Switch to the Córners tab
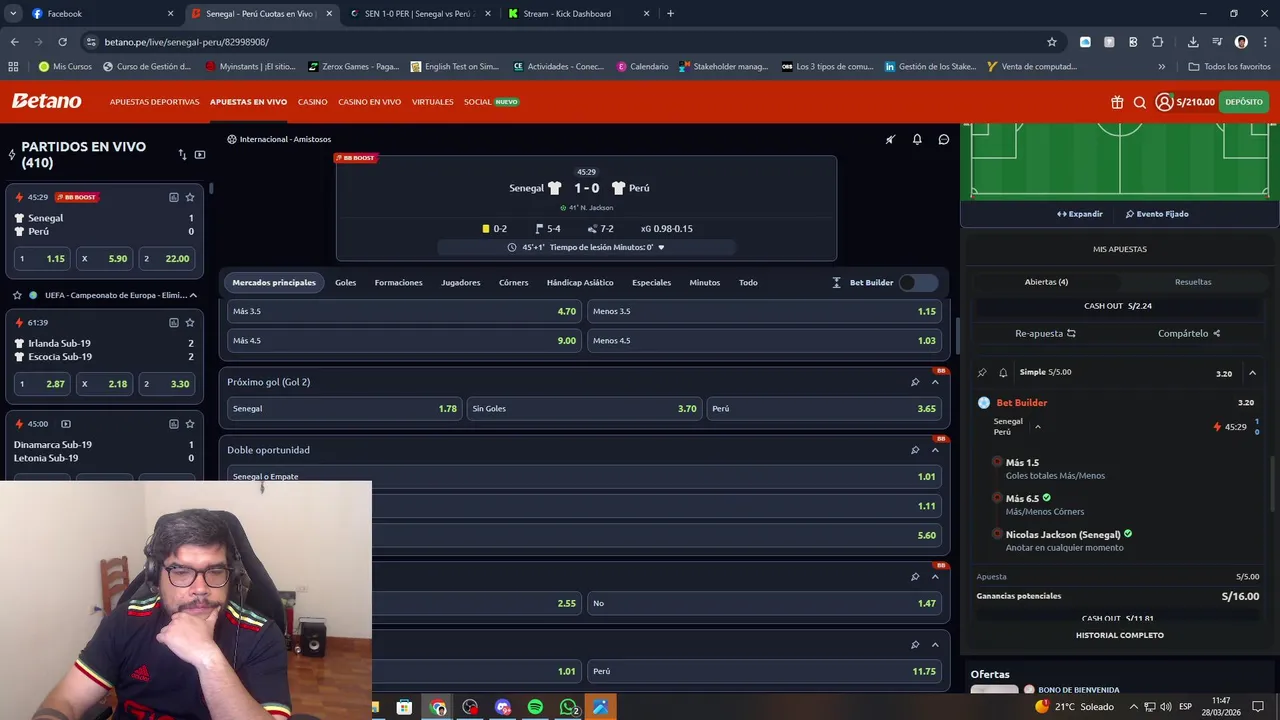Viewport: 1280px width, 720px height. tap(513, 283)
